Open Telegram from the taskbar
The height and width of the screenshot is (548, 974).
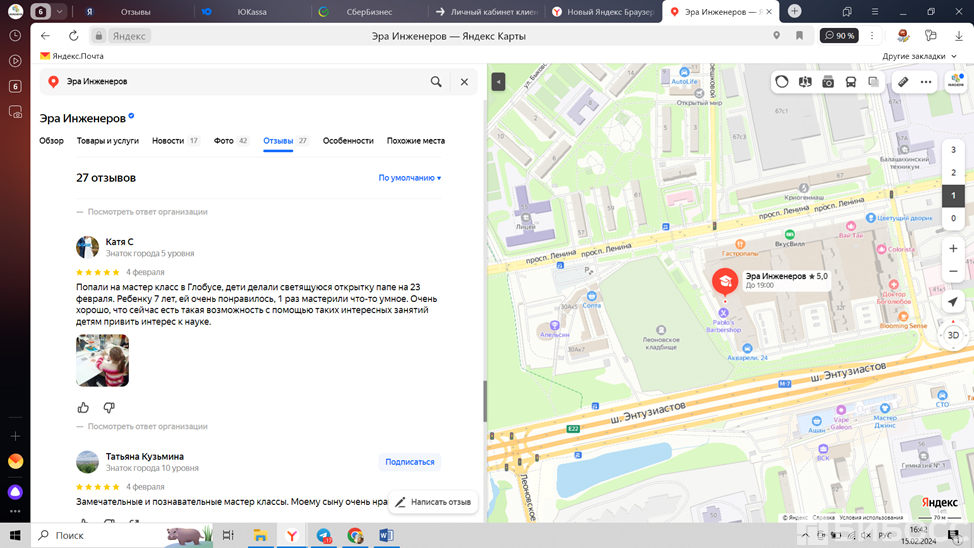tap(324, 535)
